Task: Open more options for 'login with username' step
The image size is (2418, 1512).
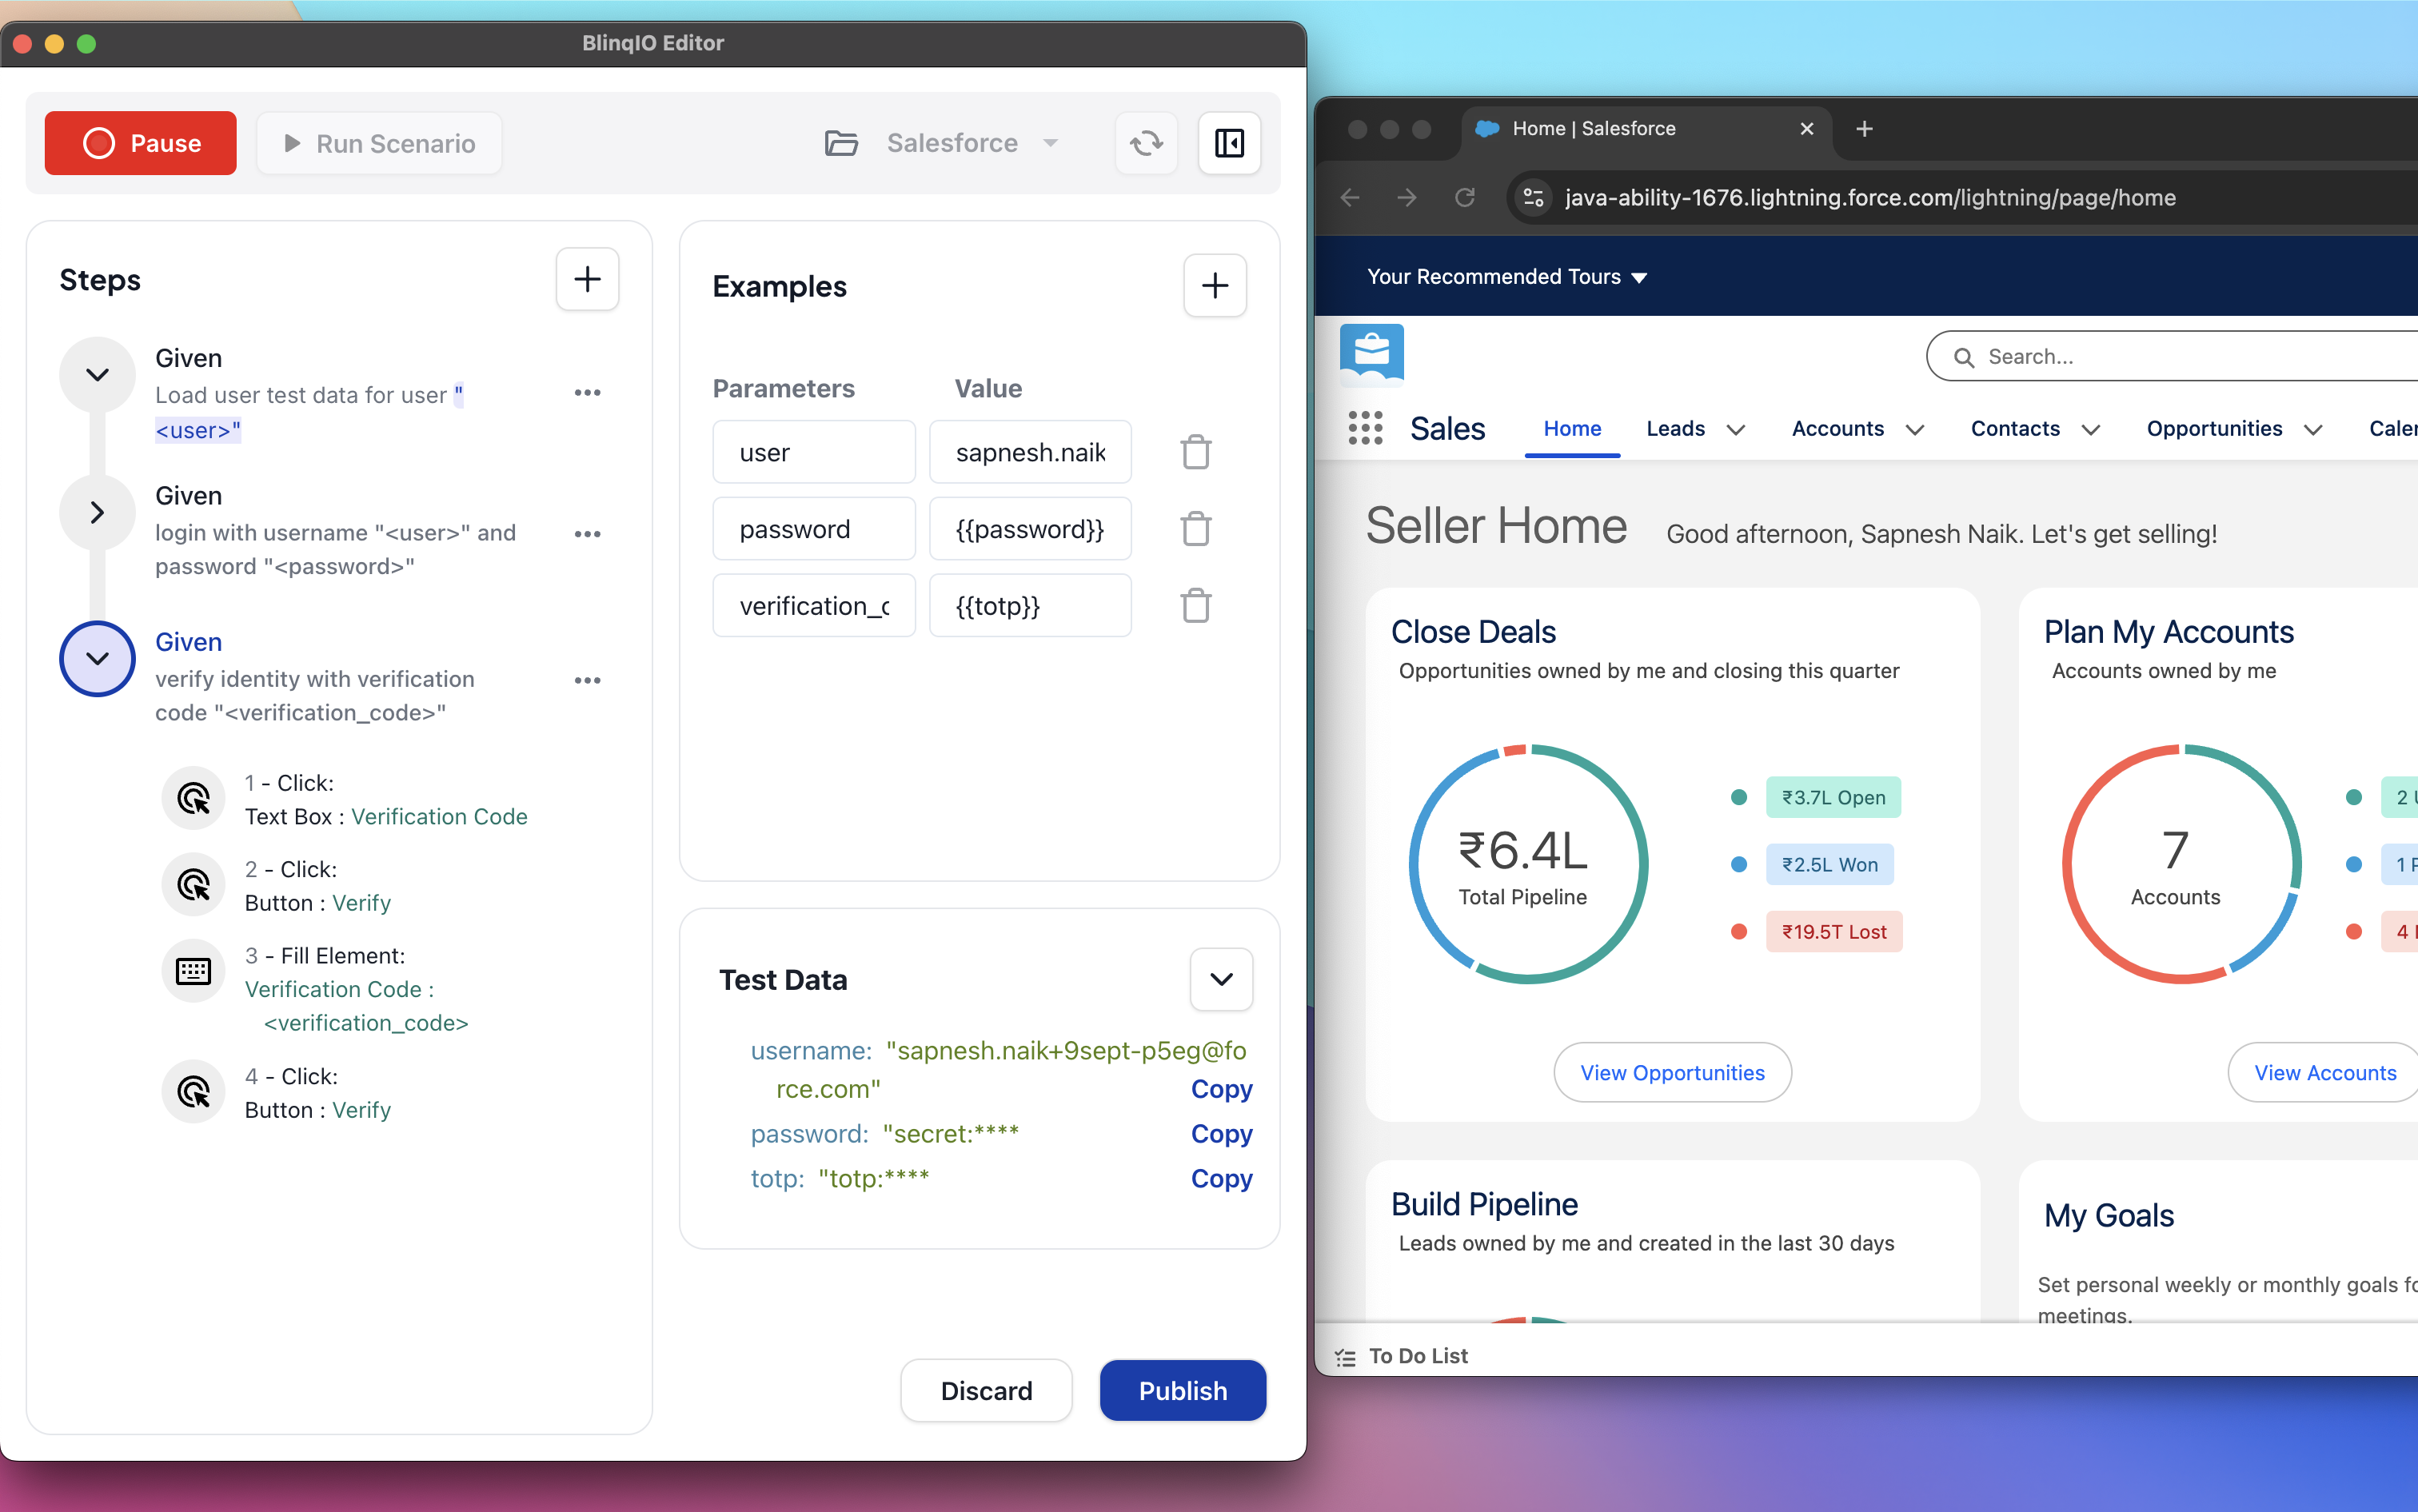Action: (x=587, y=534)
